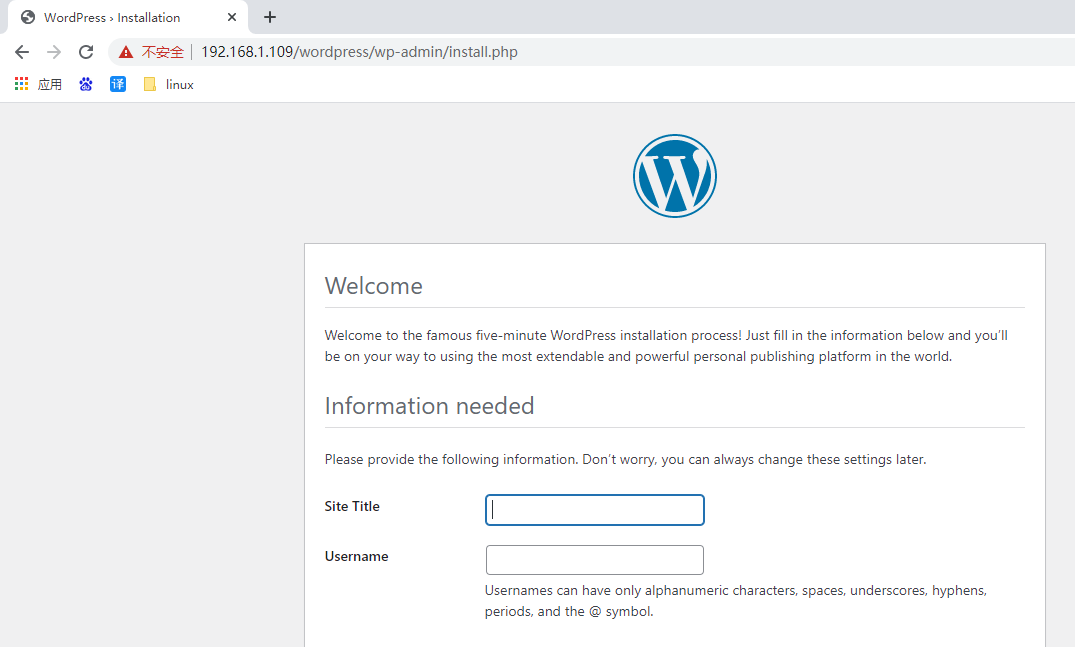Click the Username label
The height and width of the screenshot is (647, 1075).
(x=356, y=557)
